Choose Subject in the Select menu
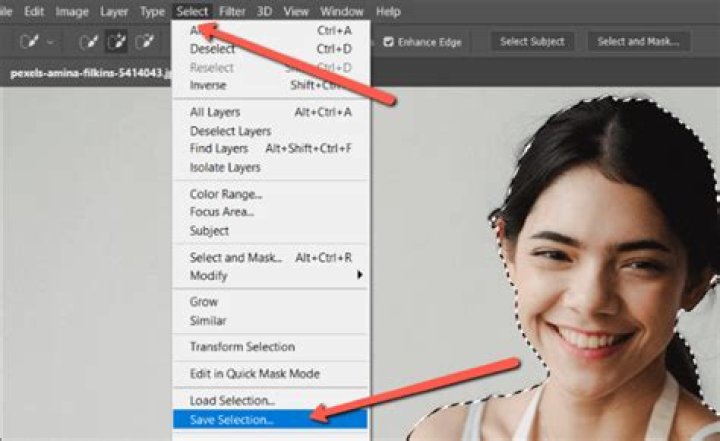The height and width of the screenshot is (441, 720). (270, 231)
